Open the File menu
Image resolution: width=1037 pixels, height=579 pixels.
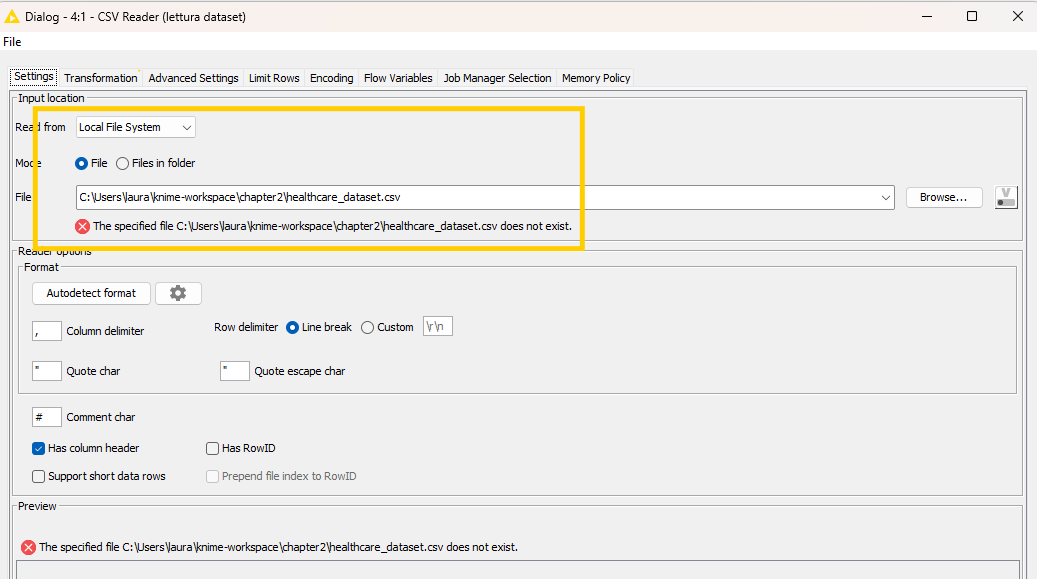pyautogui.click(x=12, y=42)
